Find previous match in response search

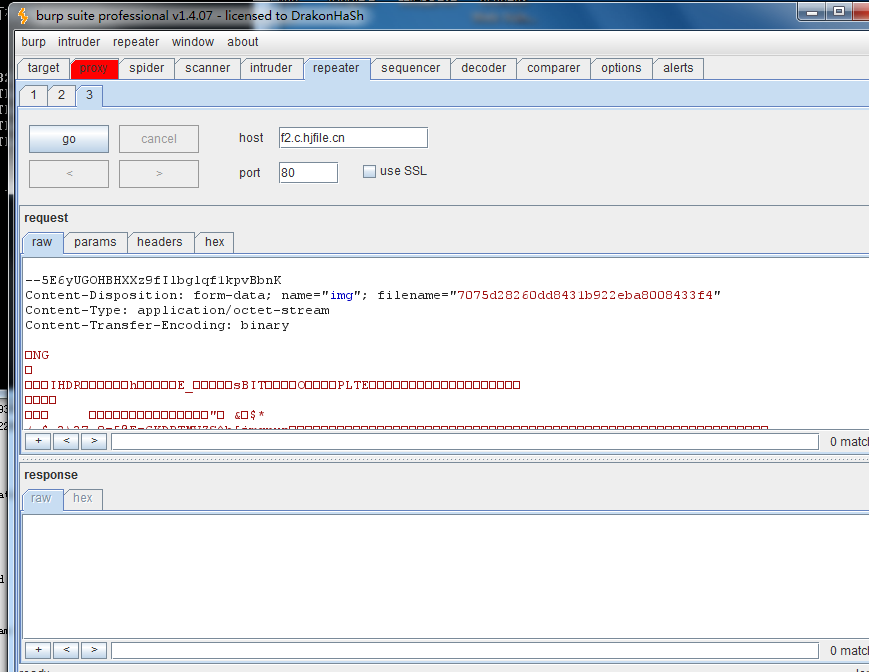pos(67,650)
